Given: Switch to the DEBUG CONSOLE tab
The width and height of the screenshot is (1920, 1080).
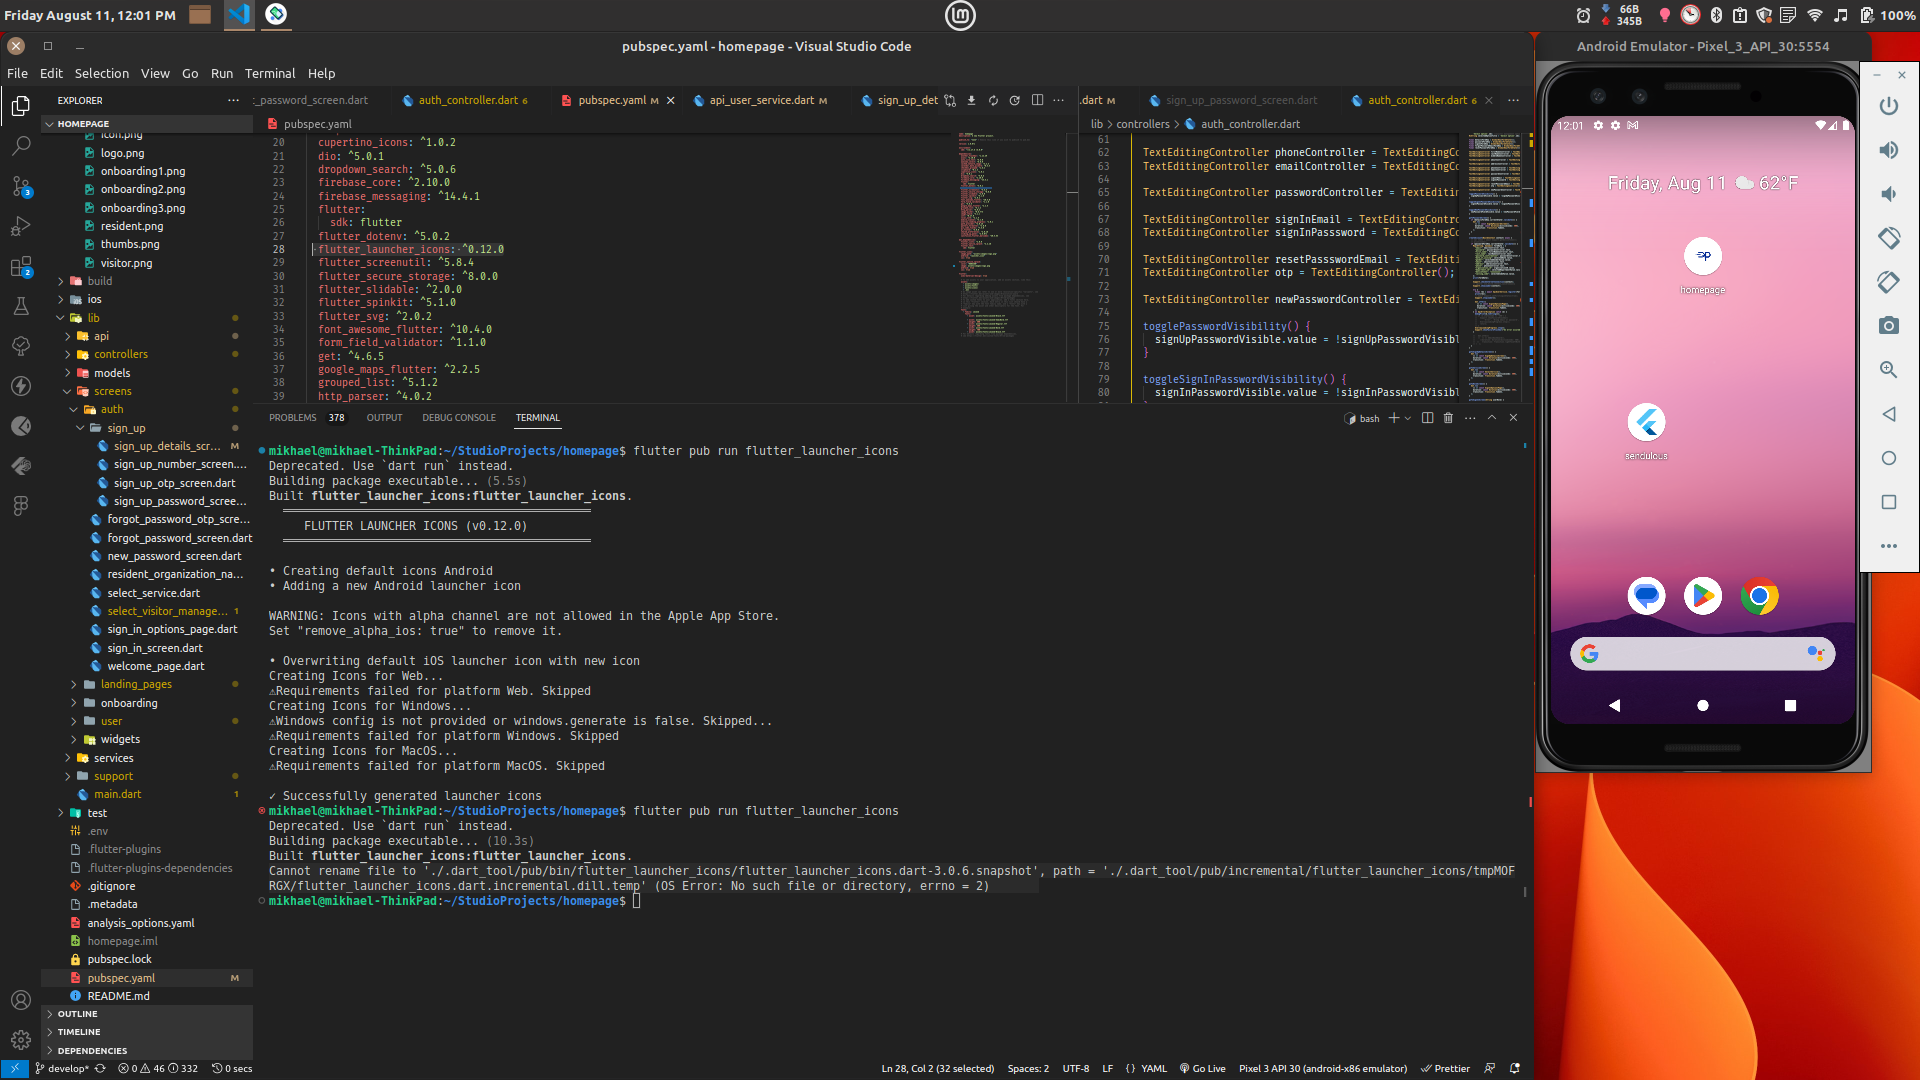Looking at the screenshot, I should point(458,418).
